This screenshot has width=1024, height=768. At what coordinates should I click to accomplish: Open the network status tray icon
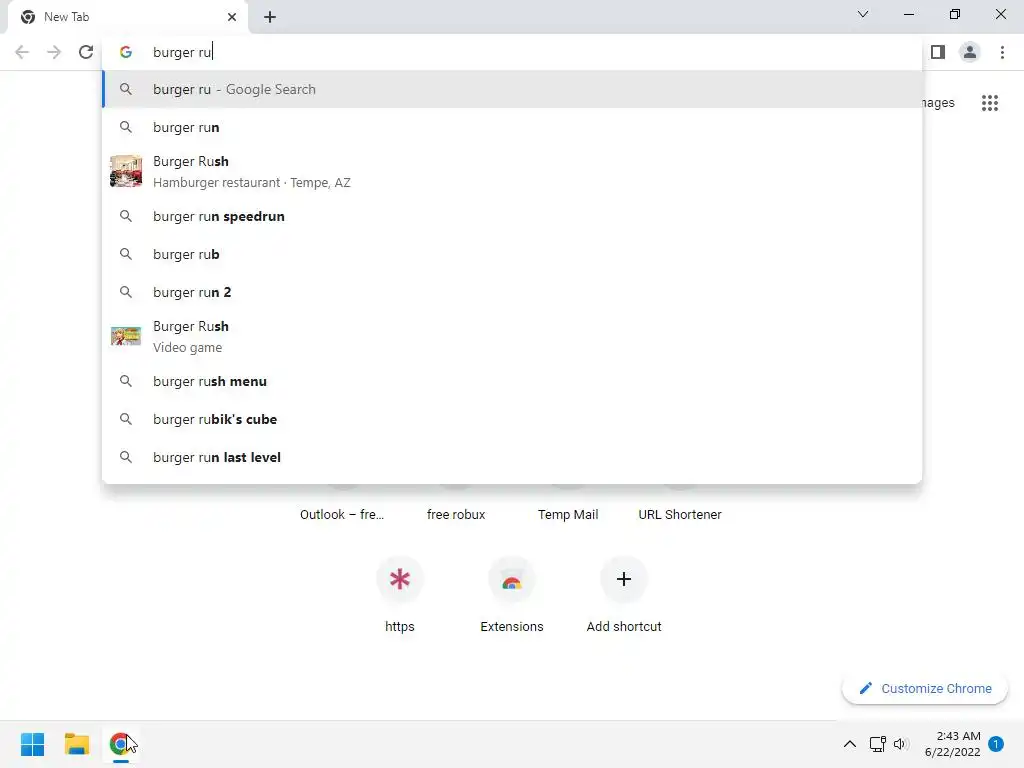point(878,744)
